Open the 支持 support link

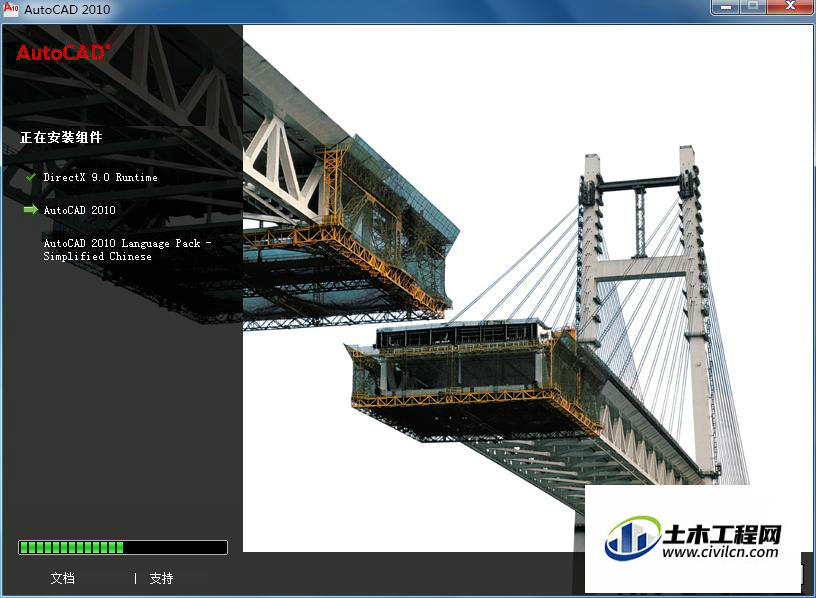161,578
